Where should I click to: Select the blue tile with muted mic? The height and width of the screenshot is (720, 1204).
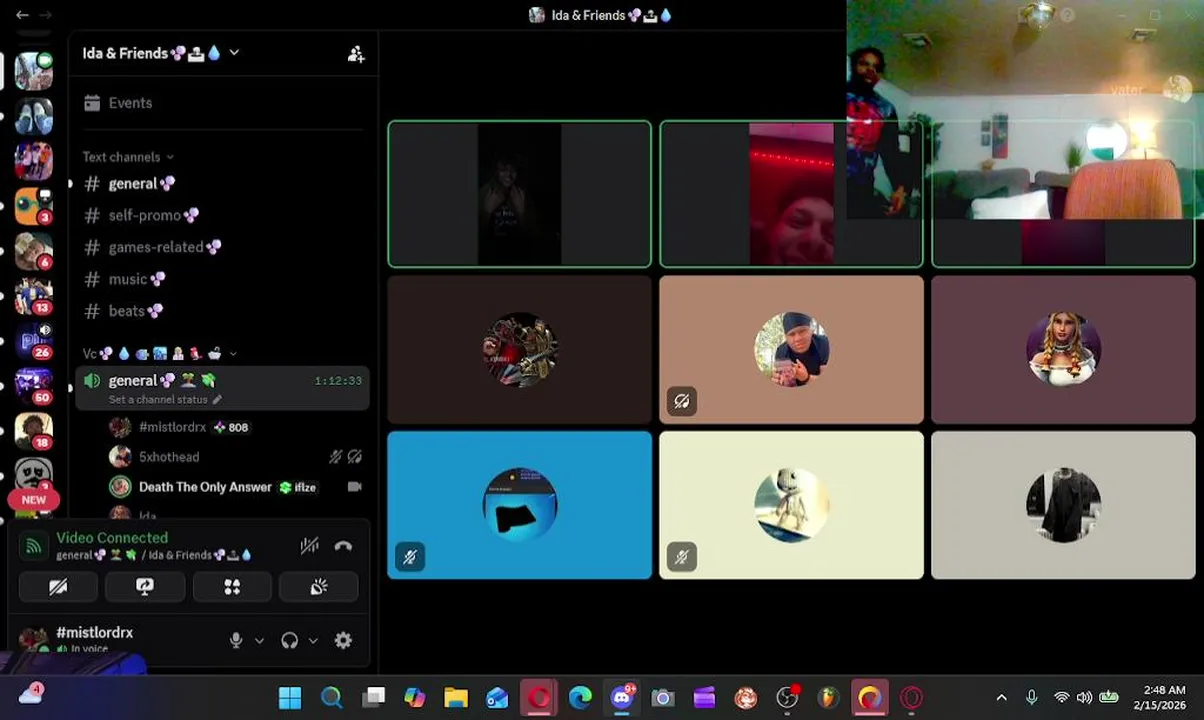tap(519, 505)
